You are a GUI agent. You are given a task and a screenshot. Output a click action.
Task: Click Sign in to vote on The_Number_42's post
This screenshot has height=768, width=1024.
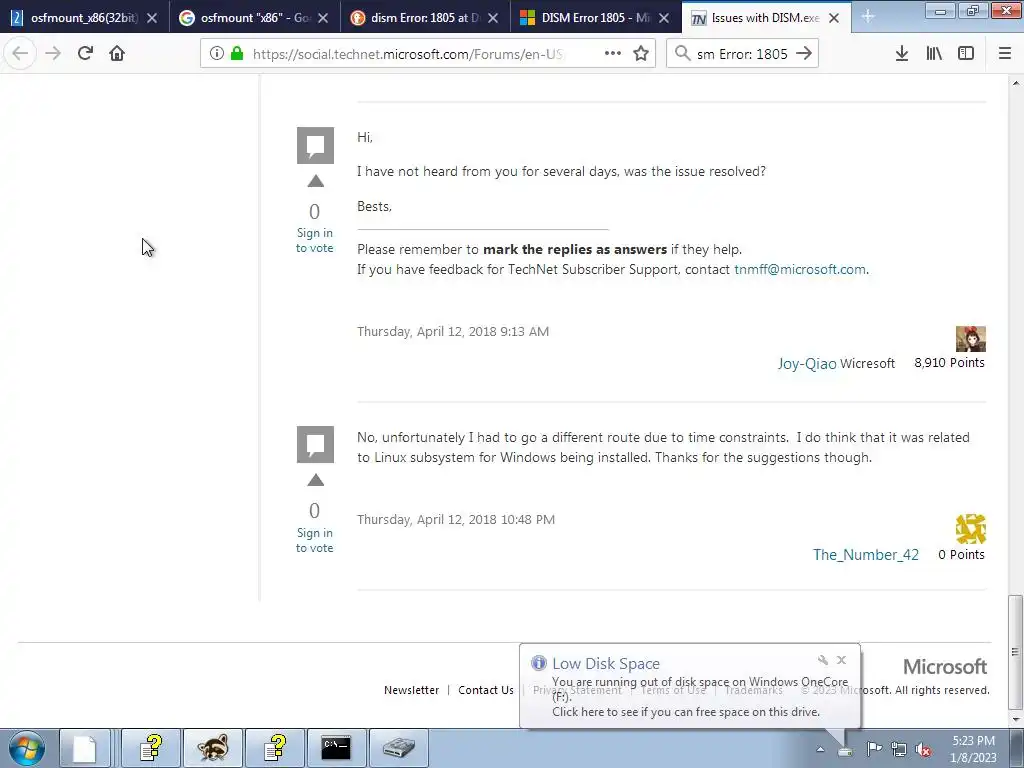point(315,540)
